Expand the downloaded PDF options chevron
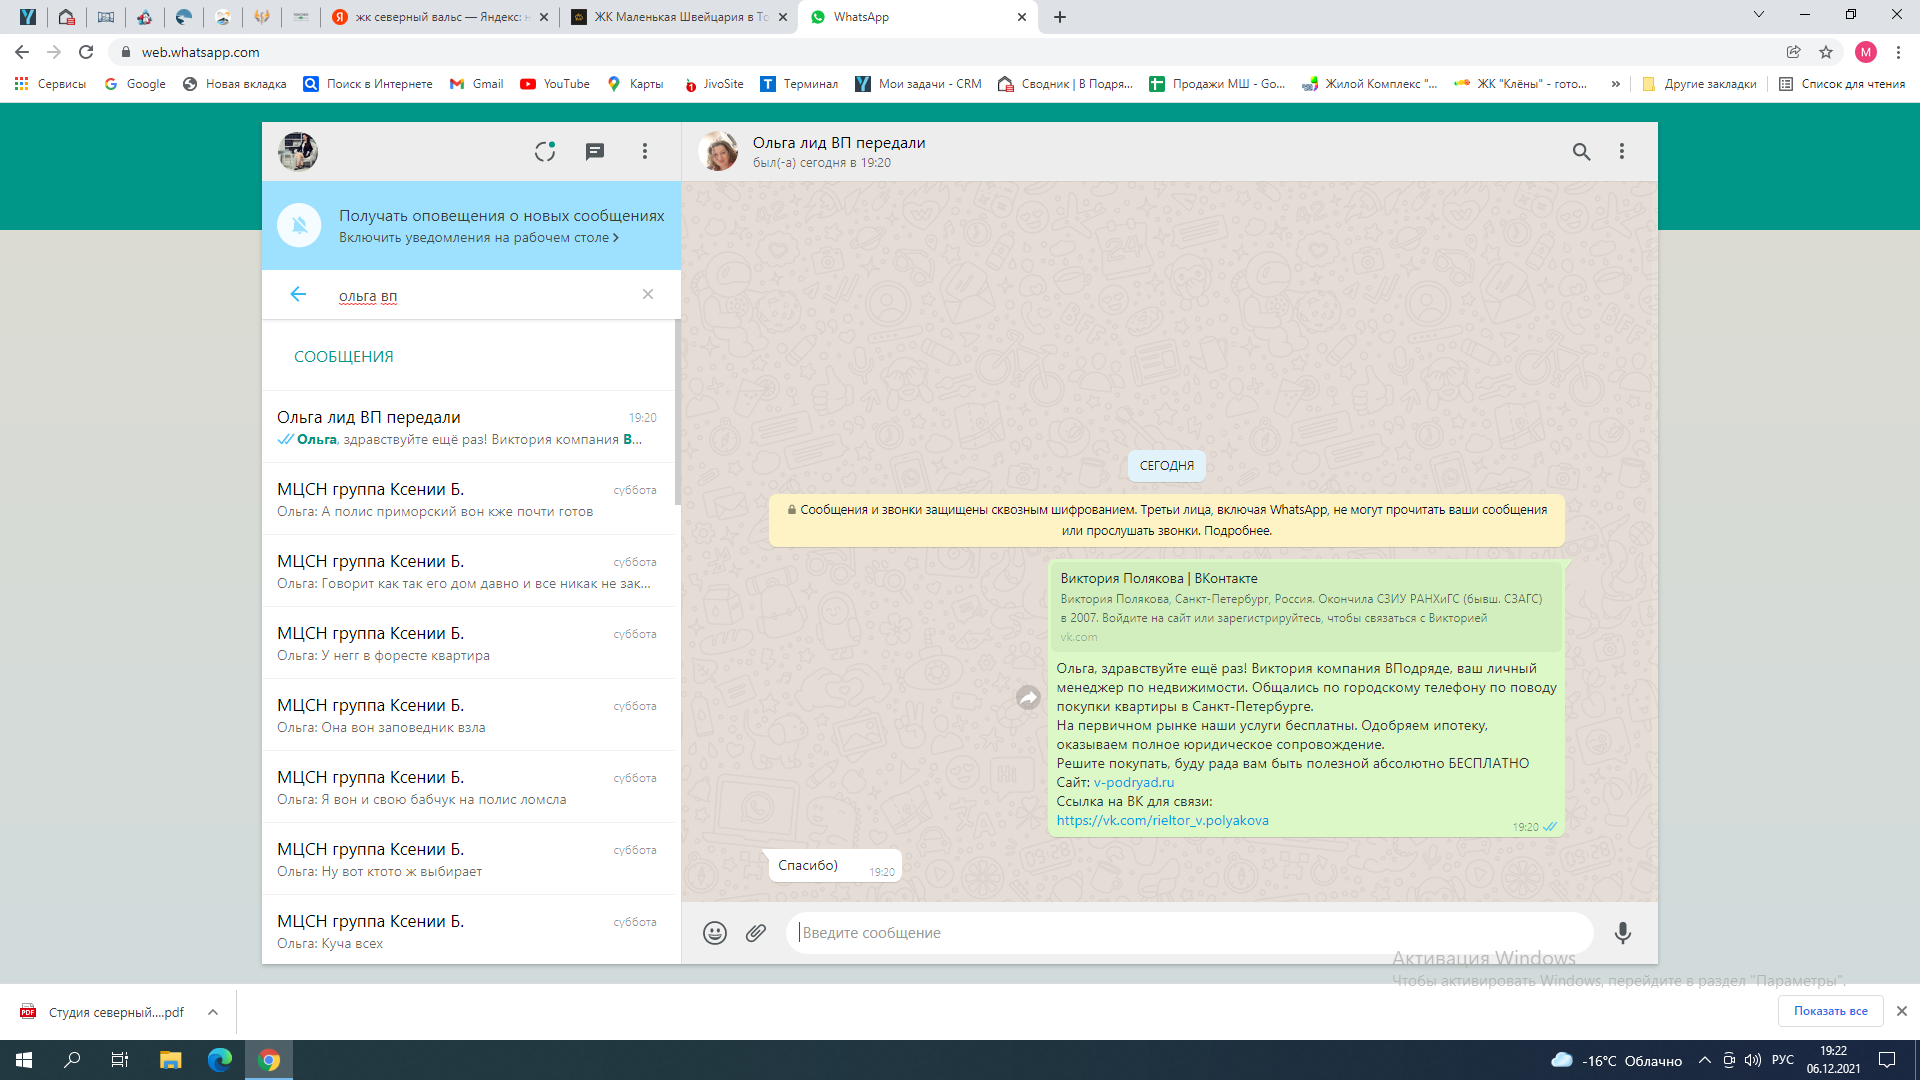 tap(213, 1012)
